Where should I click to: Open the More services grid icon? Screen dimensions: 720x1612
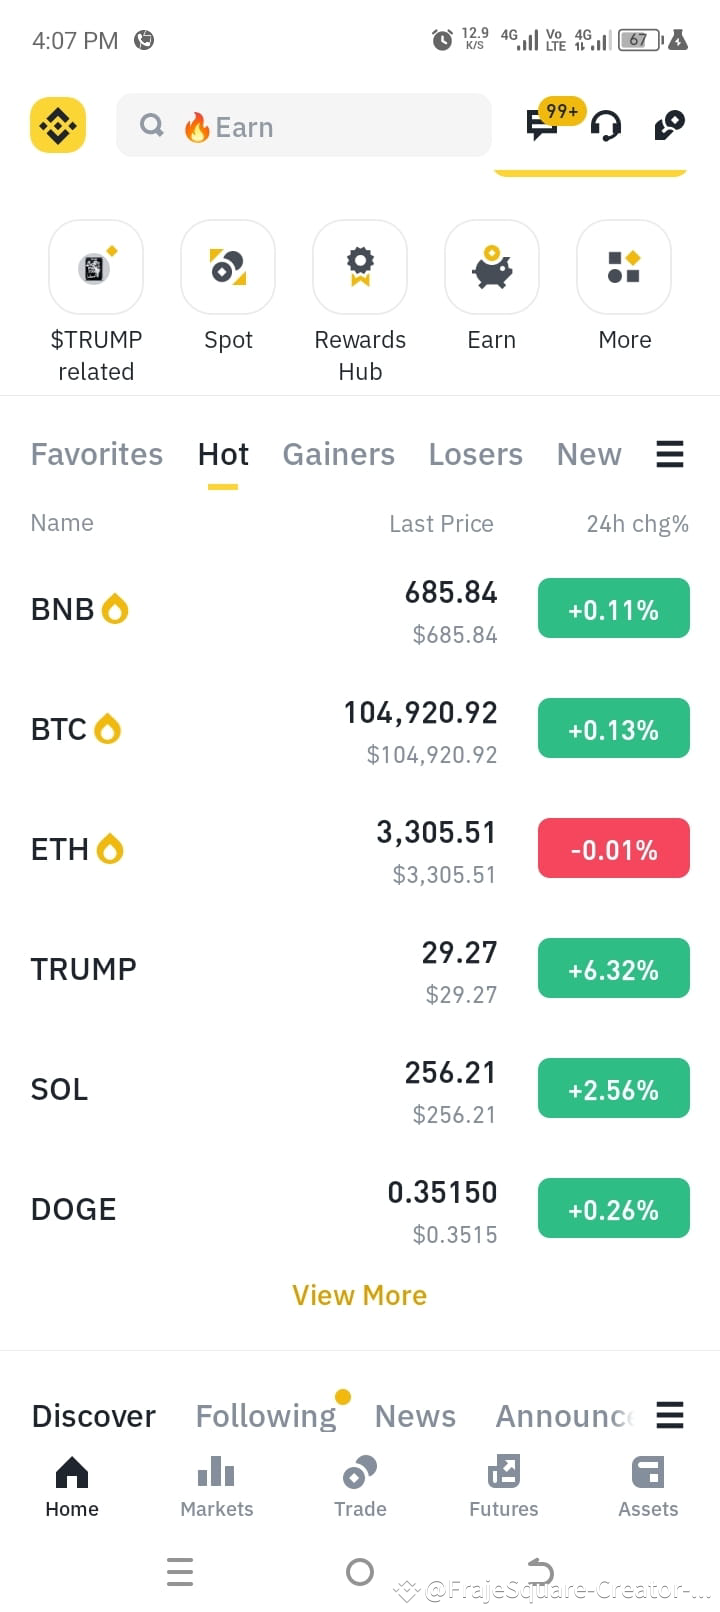pyautogui.click(x=624, y=267)
